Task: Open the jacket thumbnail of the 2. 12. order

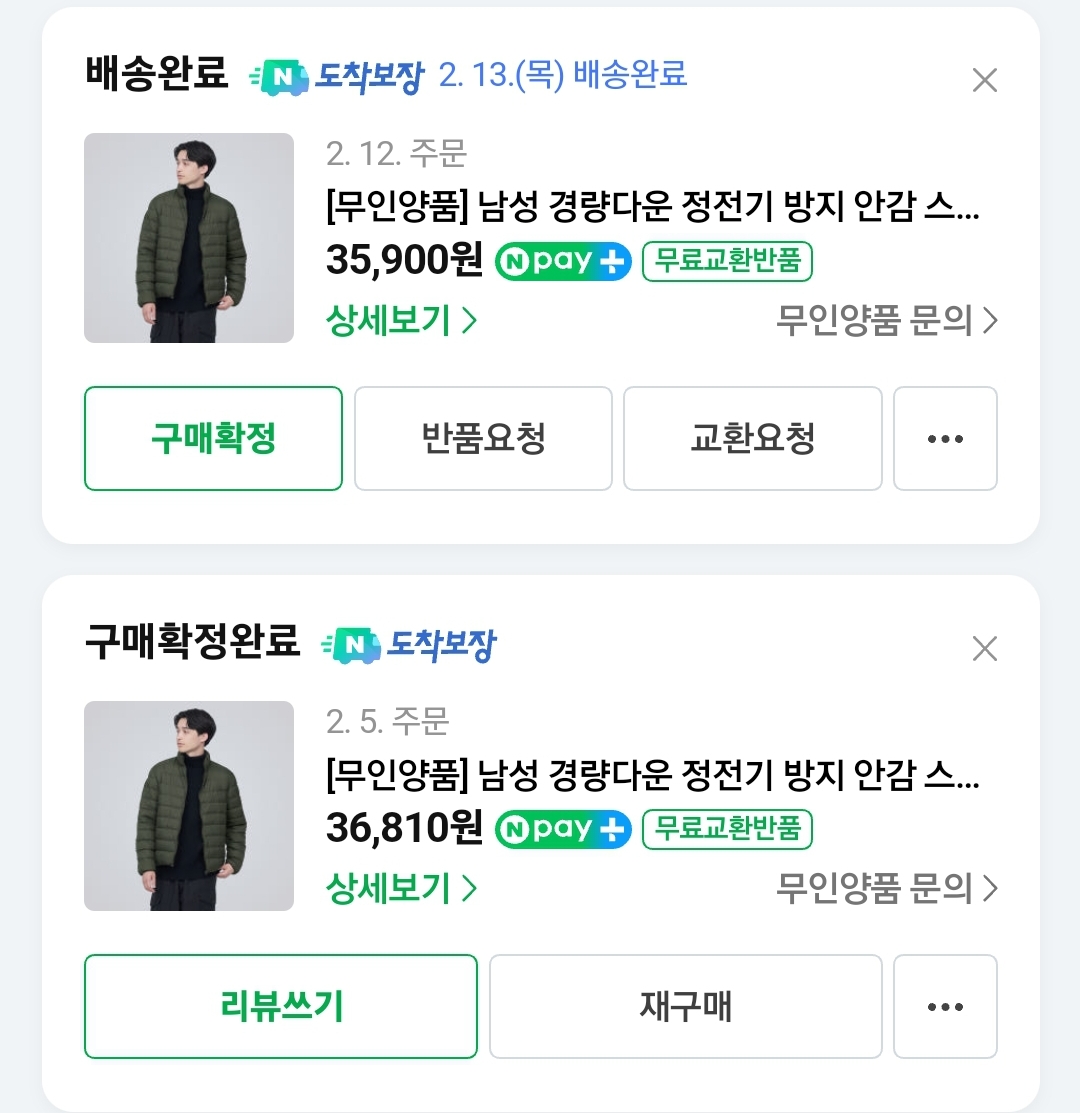Action: (x=189, y=238)
